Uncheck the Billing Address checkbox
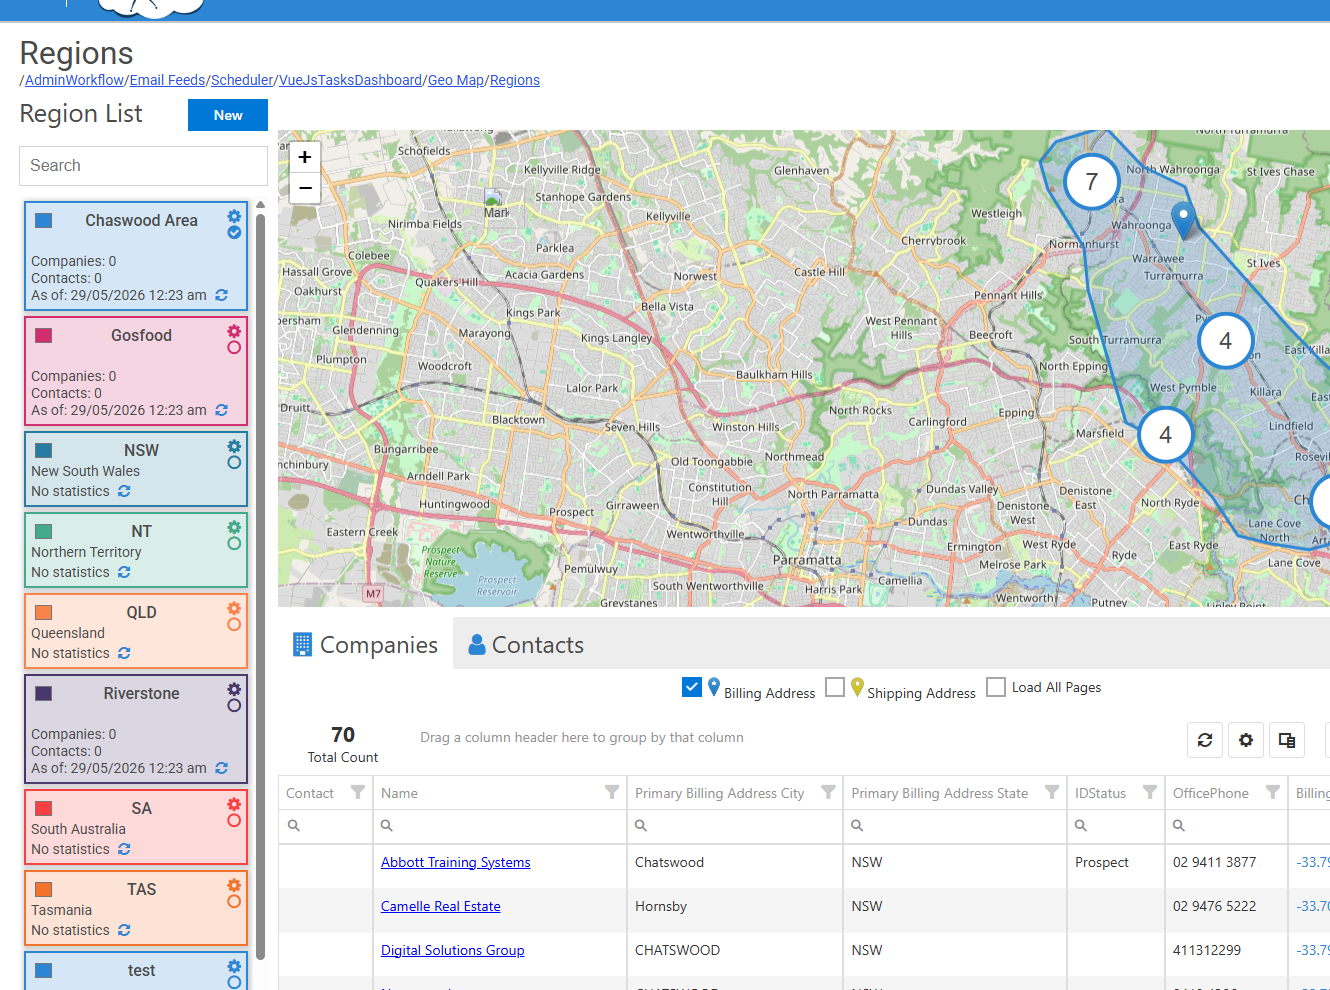This screenshot has height=990, width=1330. click(x=692, y=687)
